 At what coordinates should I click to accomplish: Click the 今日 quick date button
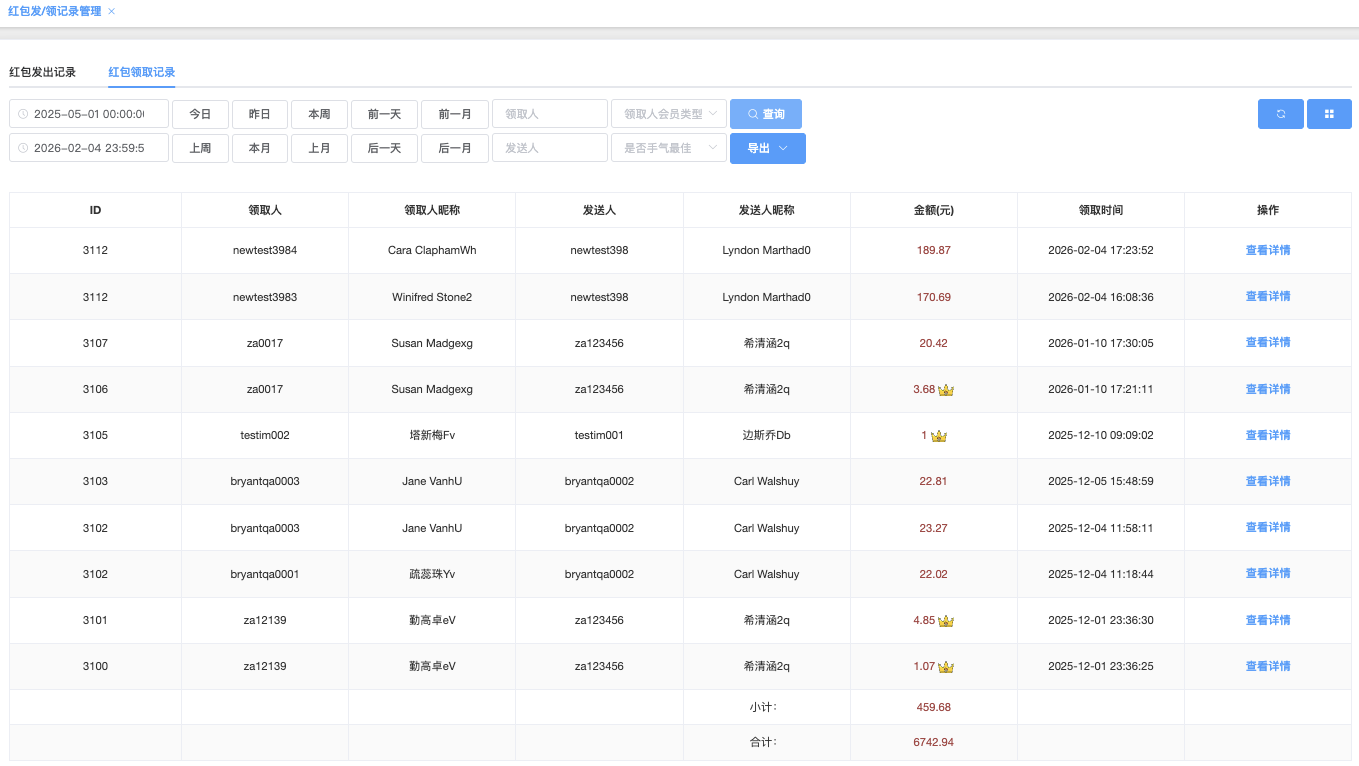coord(200,114)
